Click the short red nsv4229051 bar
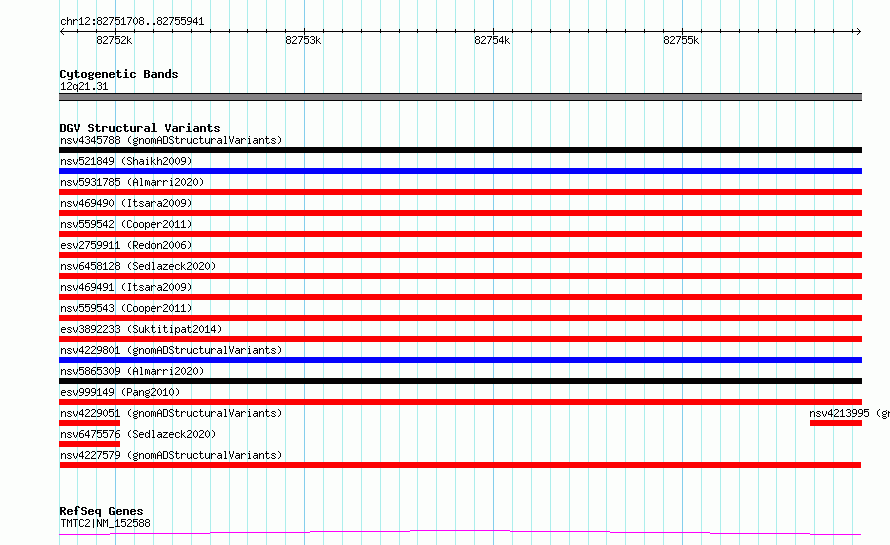The height and width of the screenshot is (545, 890). (x=90, y=423)
